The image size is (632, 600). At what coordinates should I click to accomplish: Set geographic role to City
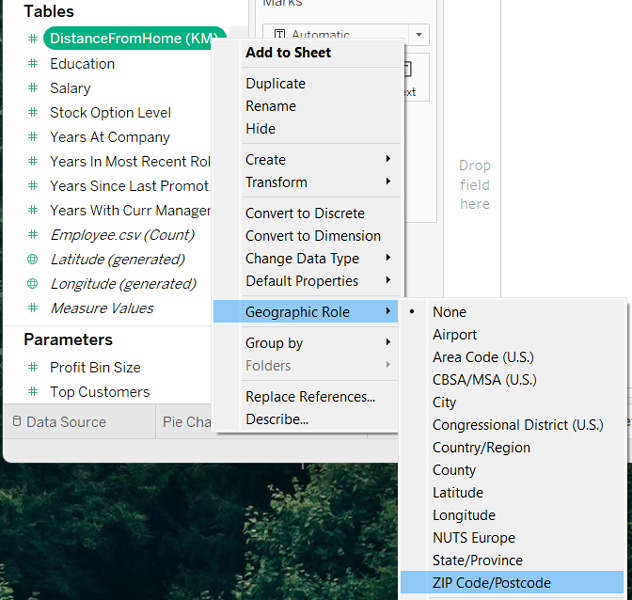click(x=444, y=402)
